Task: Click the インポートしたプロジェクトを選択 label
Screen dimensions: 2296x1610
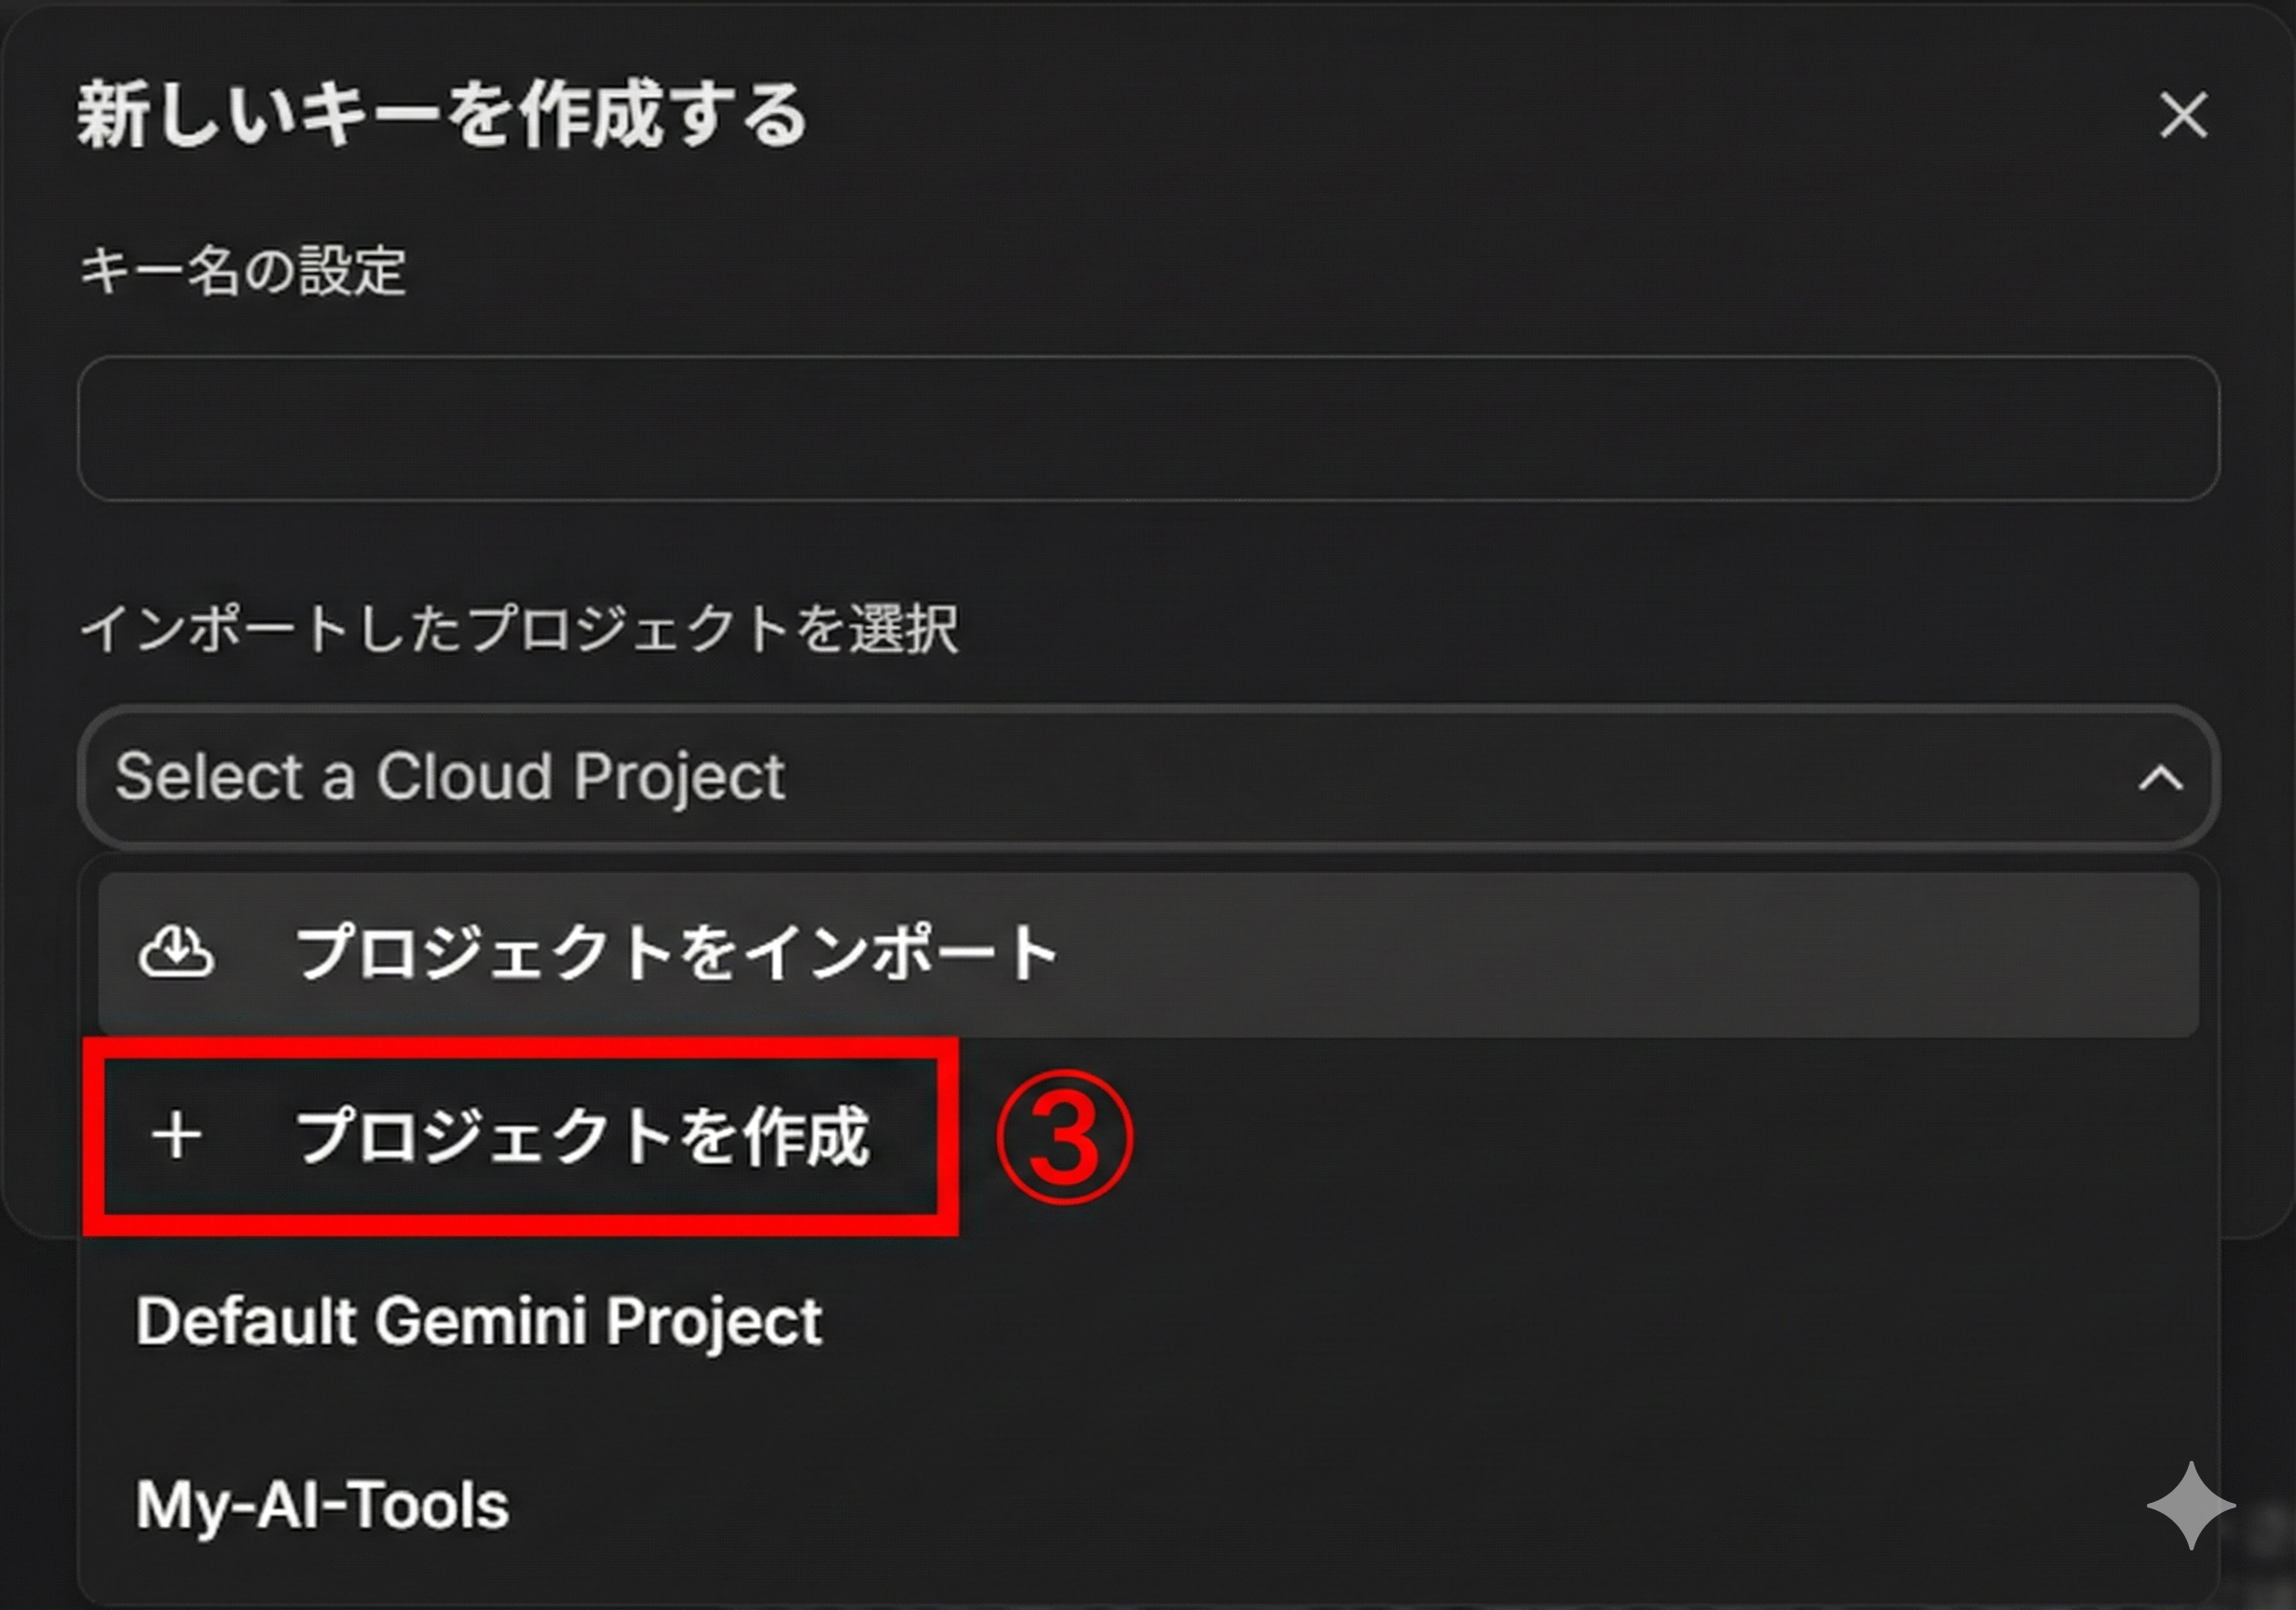Action: (518, 629)
